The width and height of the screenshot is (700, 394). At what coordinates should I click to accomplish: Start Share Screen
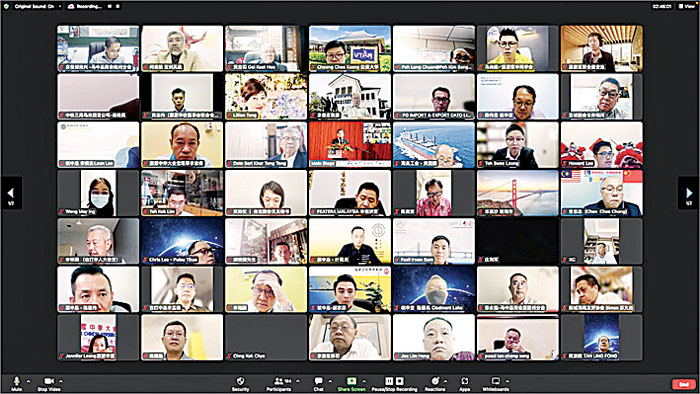click(x=351, y=383)
